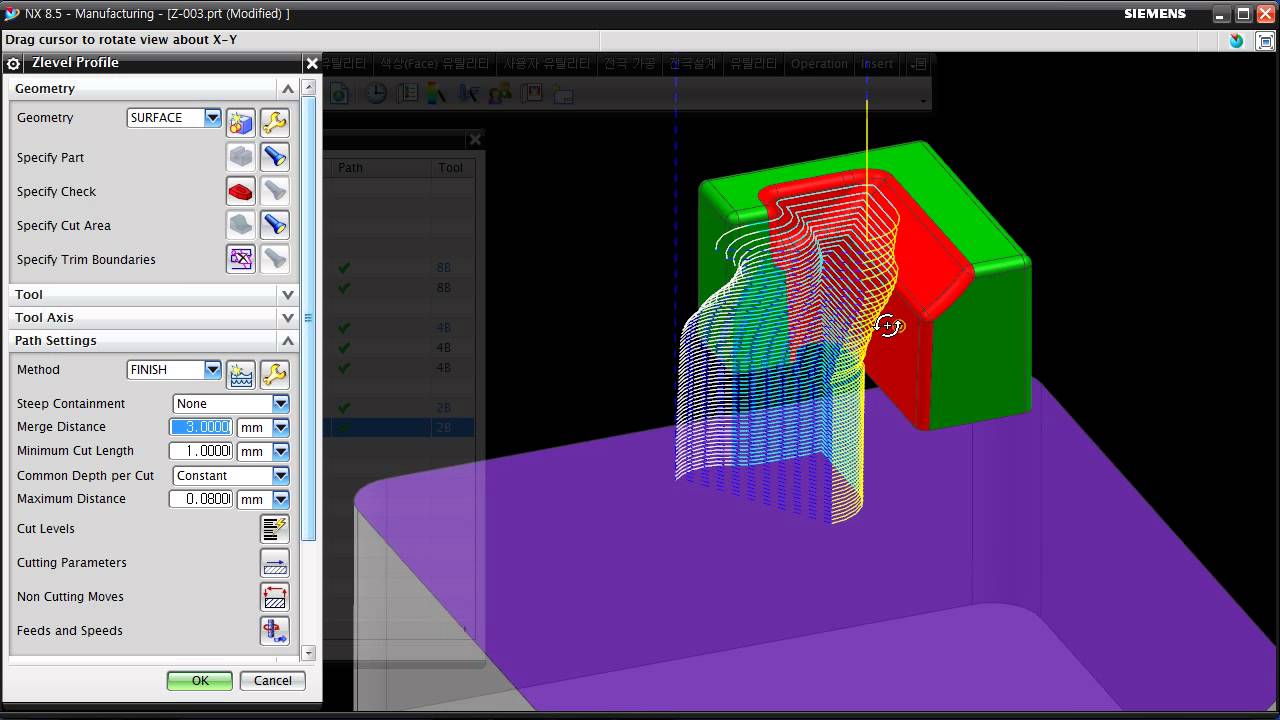Click red Specify Check select icon

(241, 191)
